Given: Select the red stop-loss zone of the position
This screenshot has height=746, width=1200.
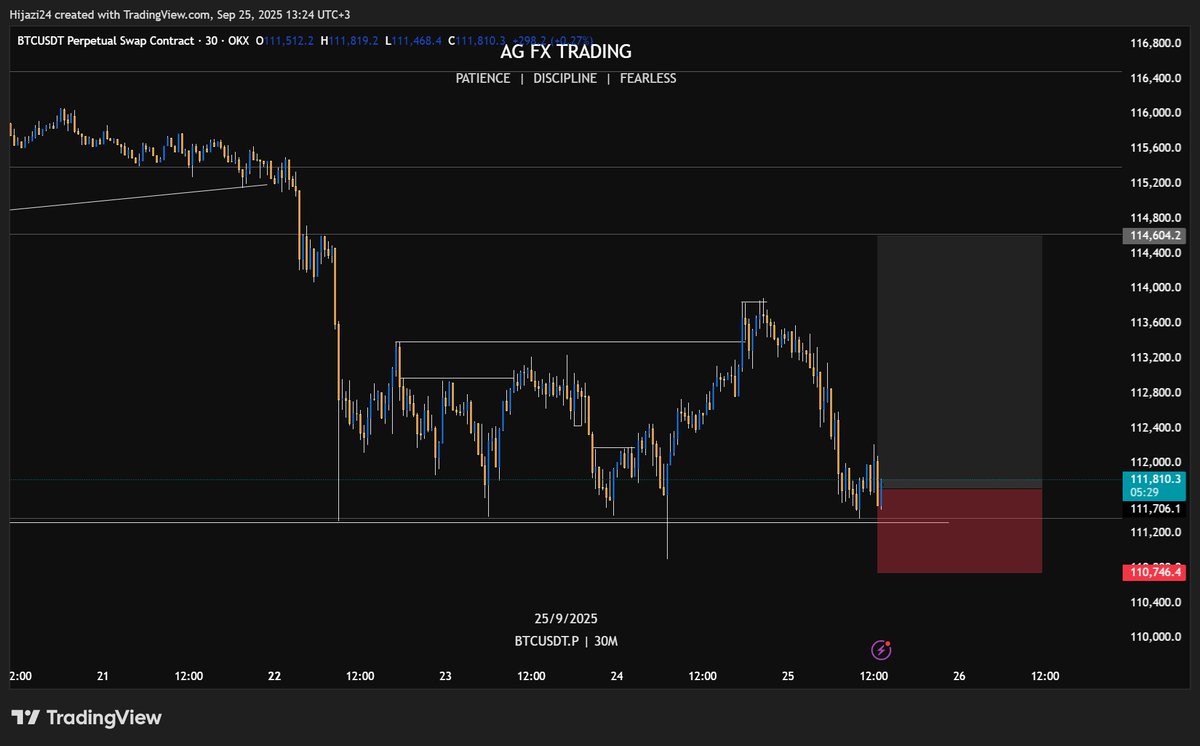Looking at the screenshot, I should [960, 530].
